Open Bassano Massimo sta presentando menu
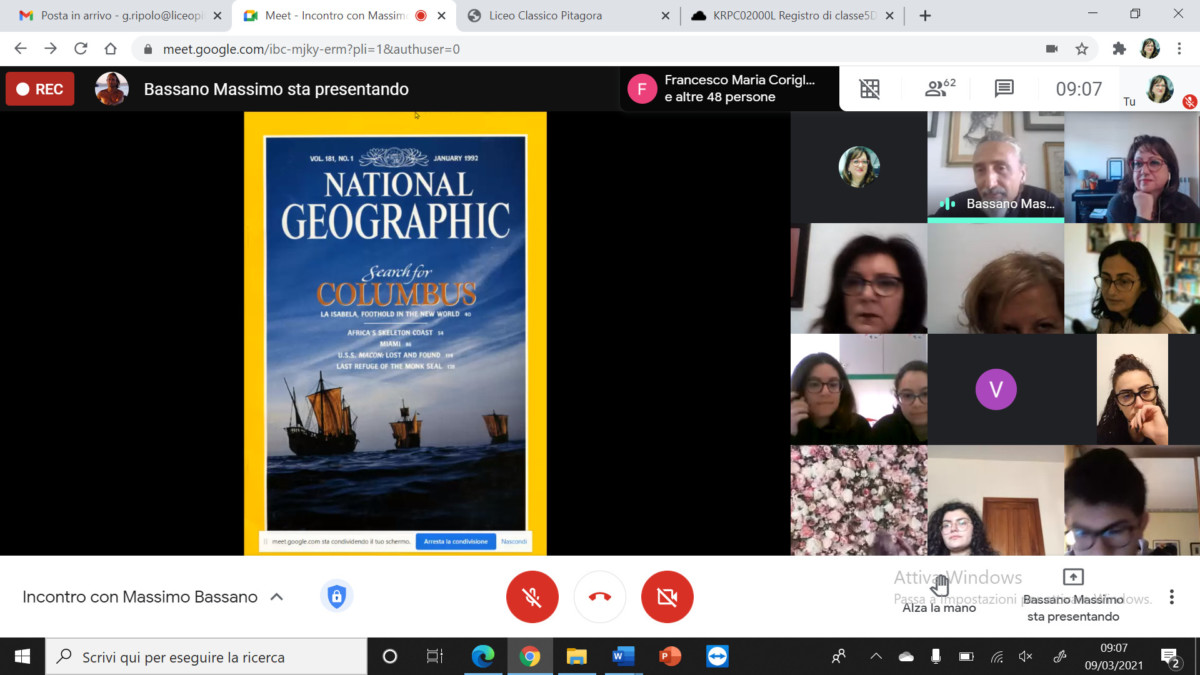Image resolution: width=1200 pixels, height=675 pixels. click(1073, 595)
